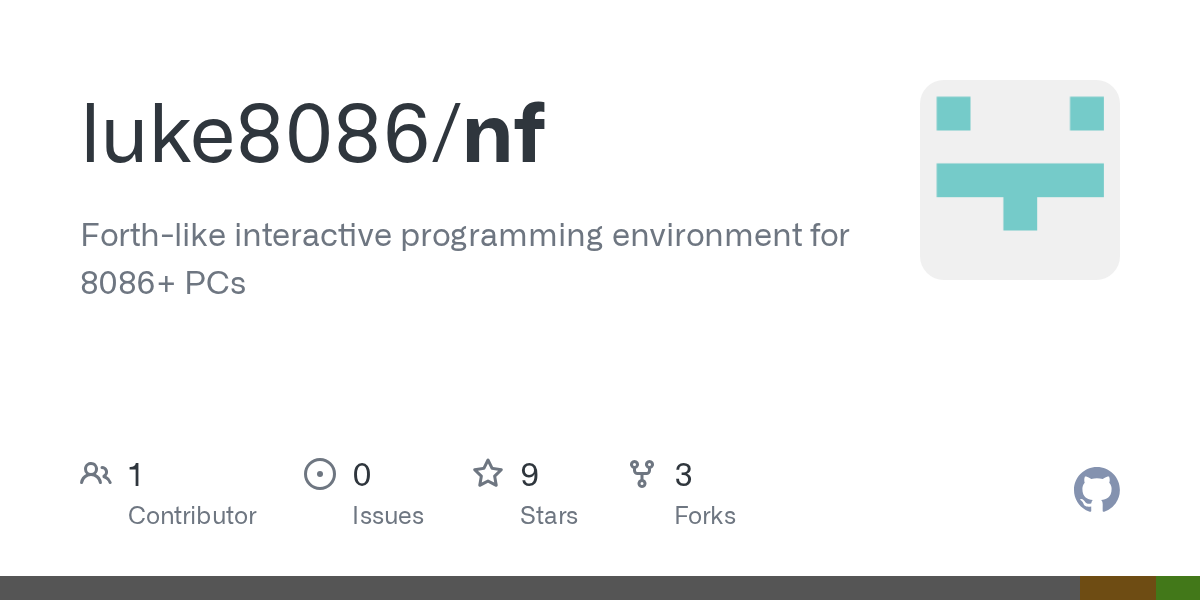This screenshot has width=1200, height=600.
Task: Click the Contributor label
Action: pyautogui.click(x=192, y=516)
